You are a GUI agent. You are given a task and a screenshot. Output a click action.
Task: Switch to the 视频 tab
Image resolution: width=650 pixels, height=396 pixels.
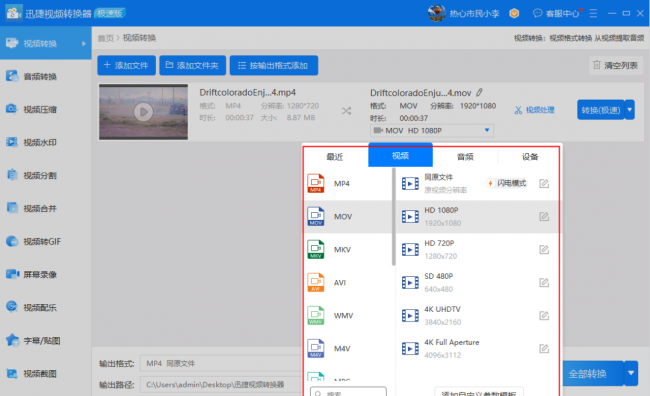tap(400, 155)
